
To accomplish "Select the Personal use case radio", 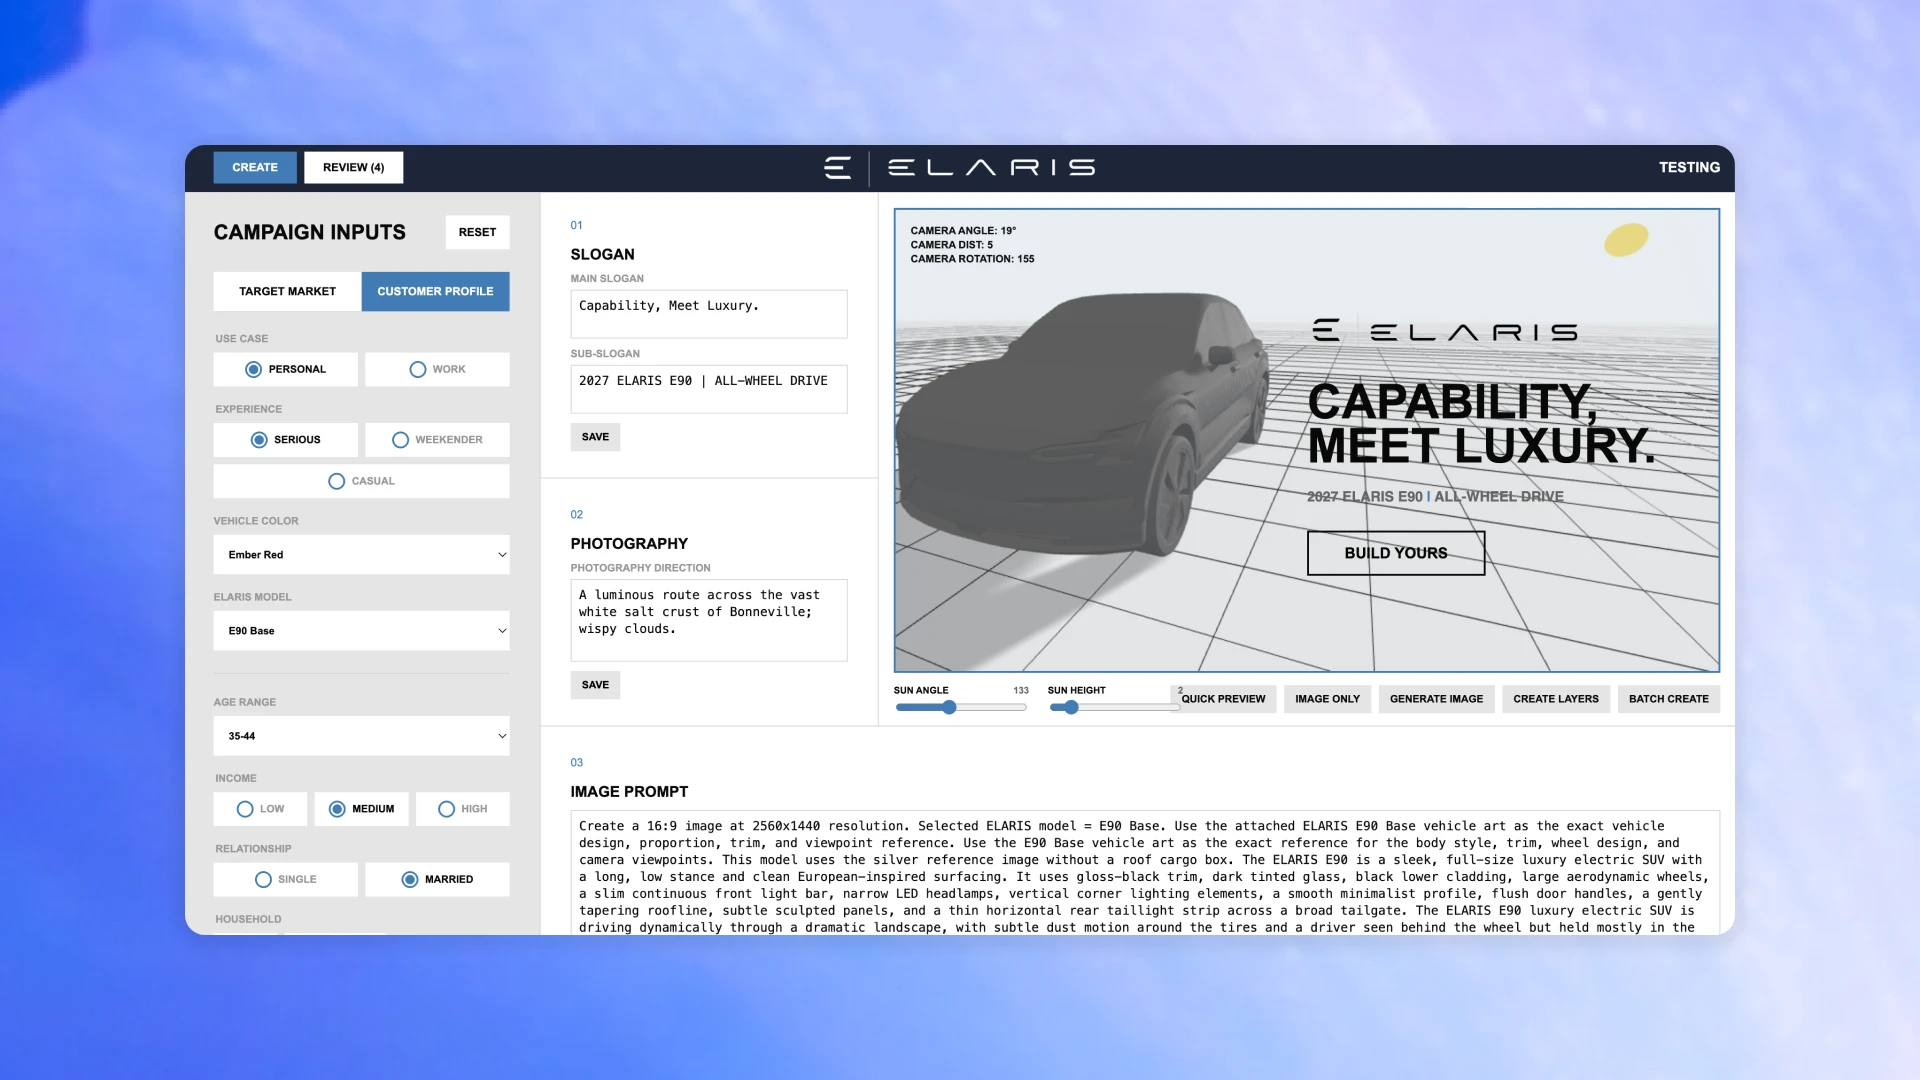I will tap(286, 369).
